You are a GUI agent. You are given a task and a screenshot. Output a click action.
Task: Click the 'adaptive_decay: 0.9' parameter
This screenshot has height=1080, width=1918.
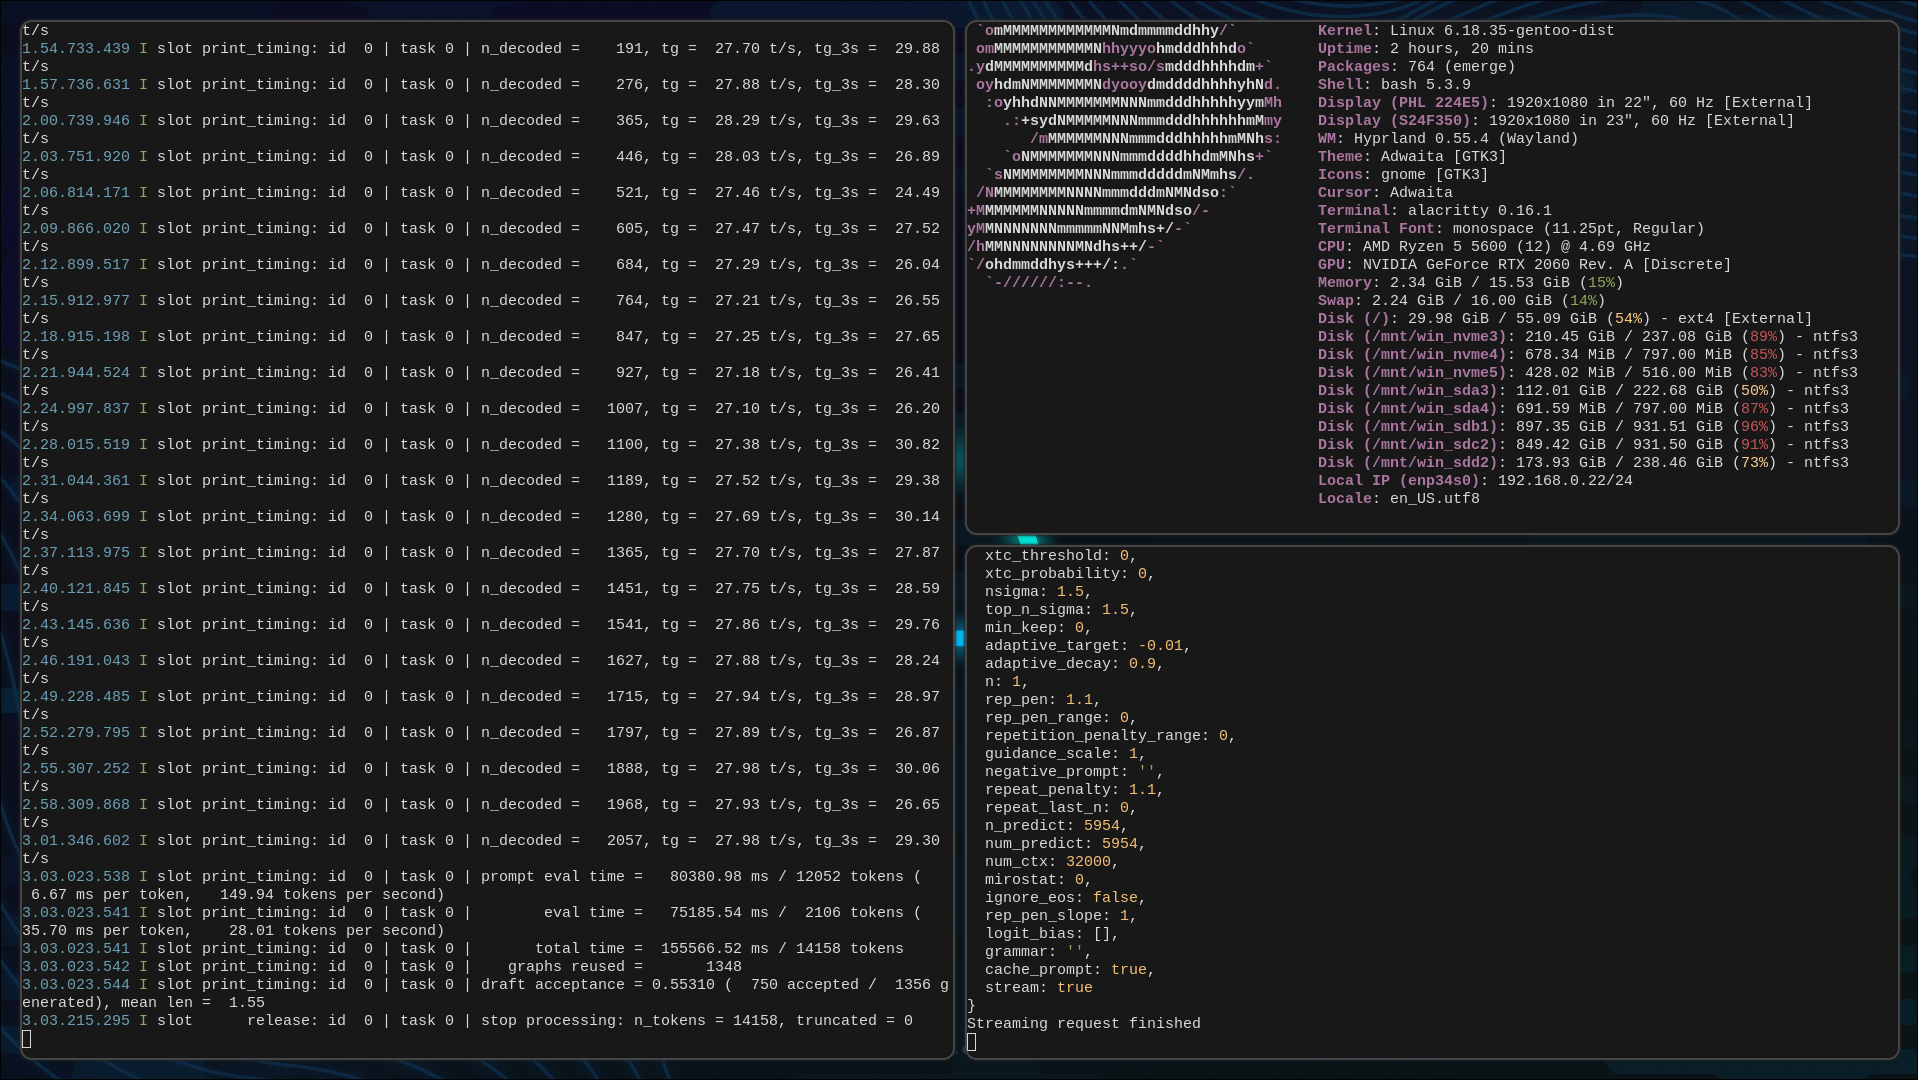click(x=1075, y=664)
